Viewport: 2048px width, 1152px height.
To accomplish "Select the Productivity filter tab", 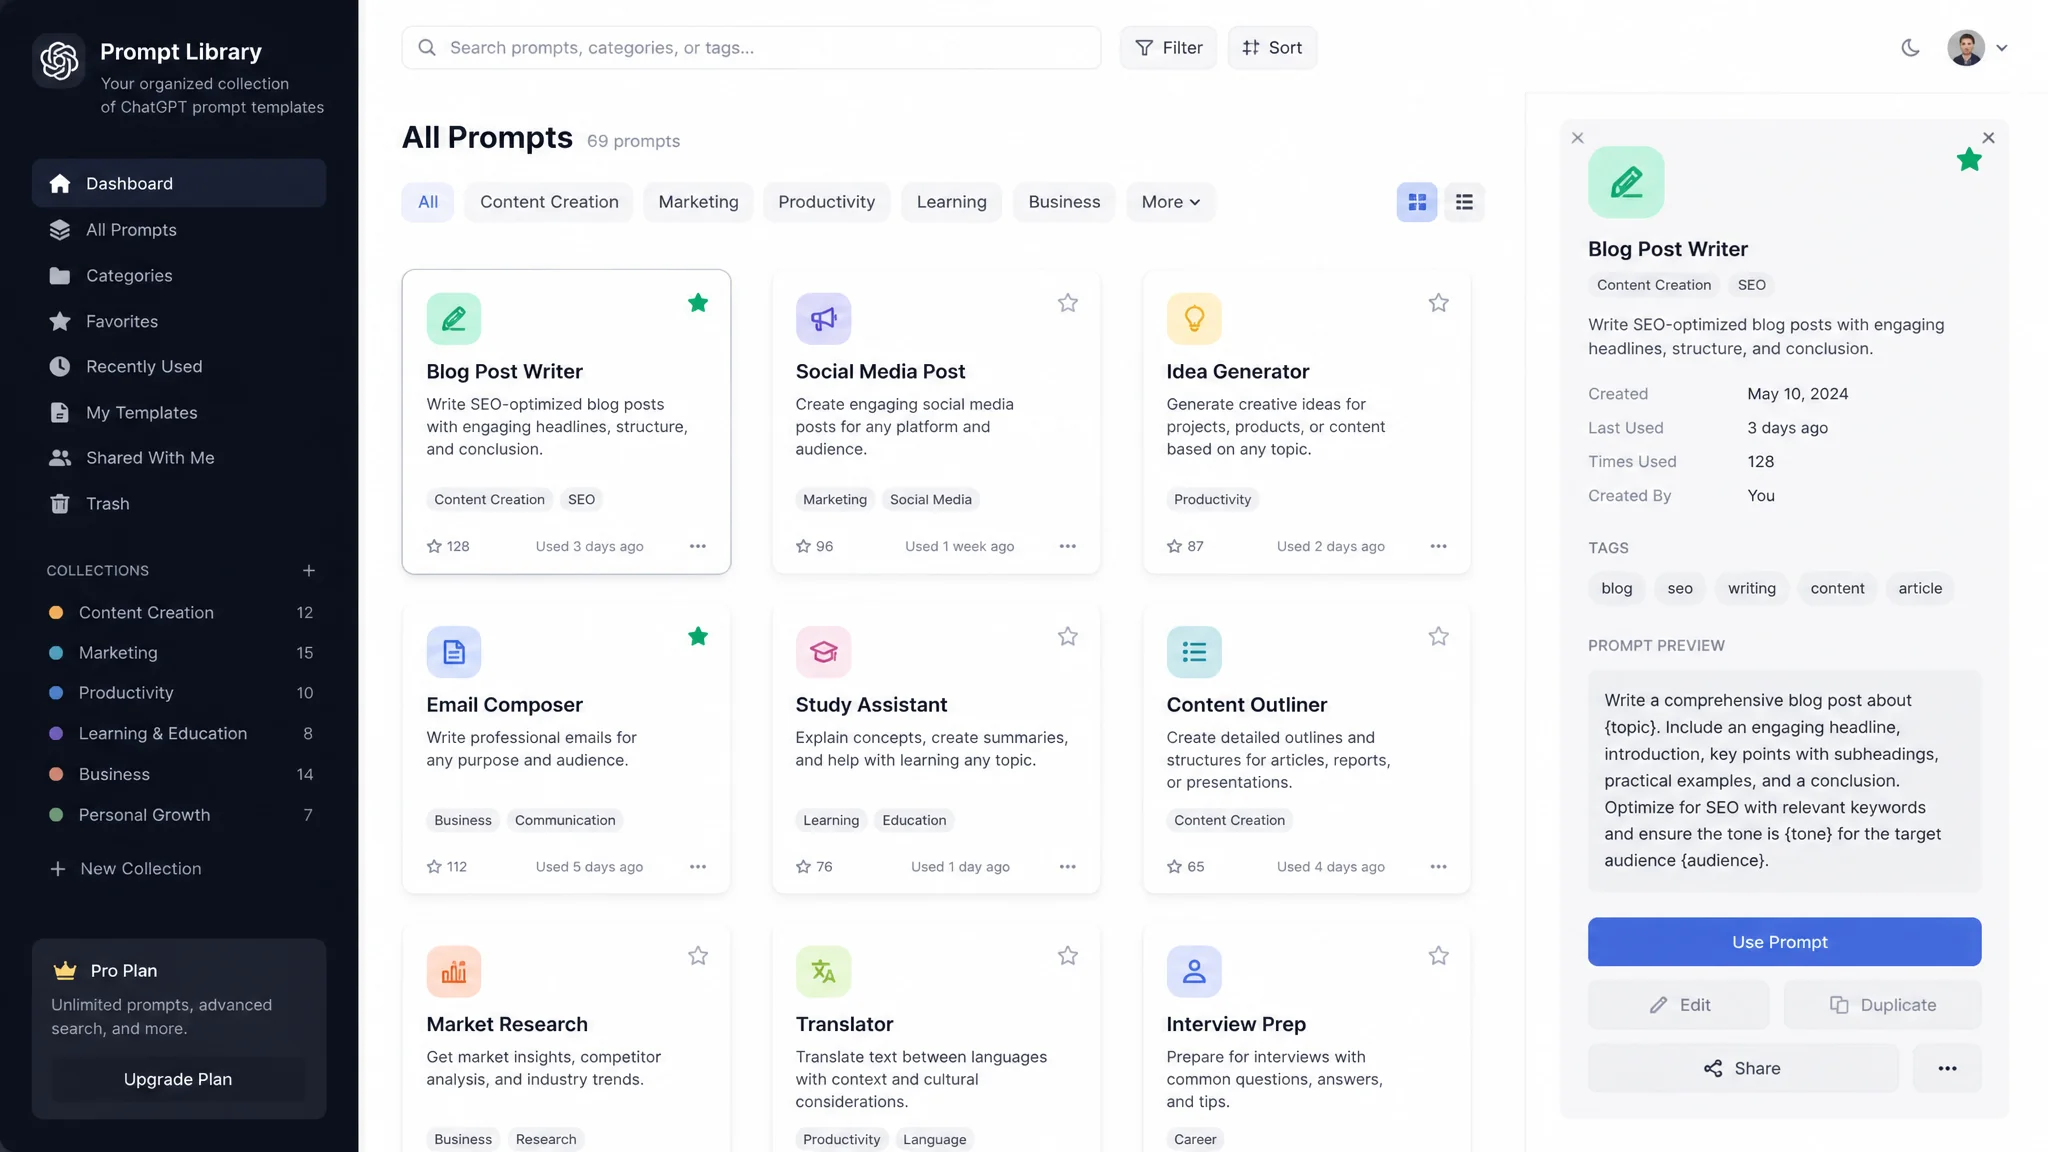I will click(x=826, y=202).
